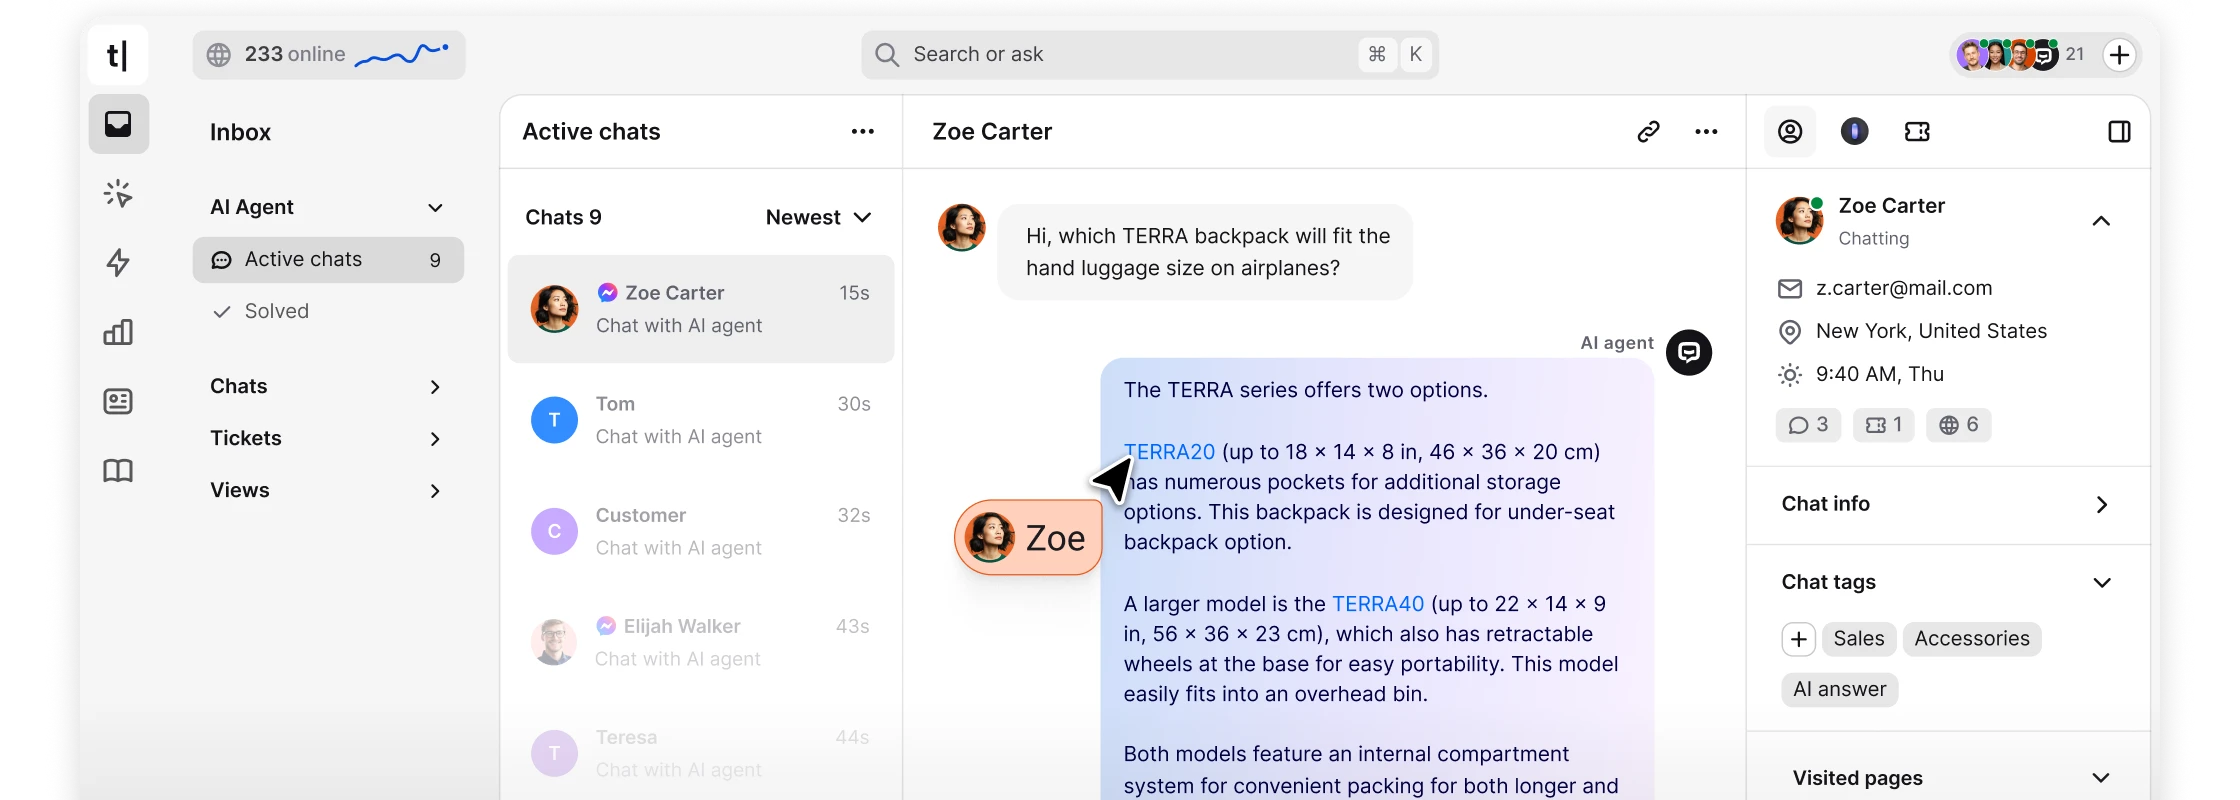Click the globe icon beside 233 online

219,55
